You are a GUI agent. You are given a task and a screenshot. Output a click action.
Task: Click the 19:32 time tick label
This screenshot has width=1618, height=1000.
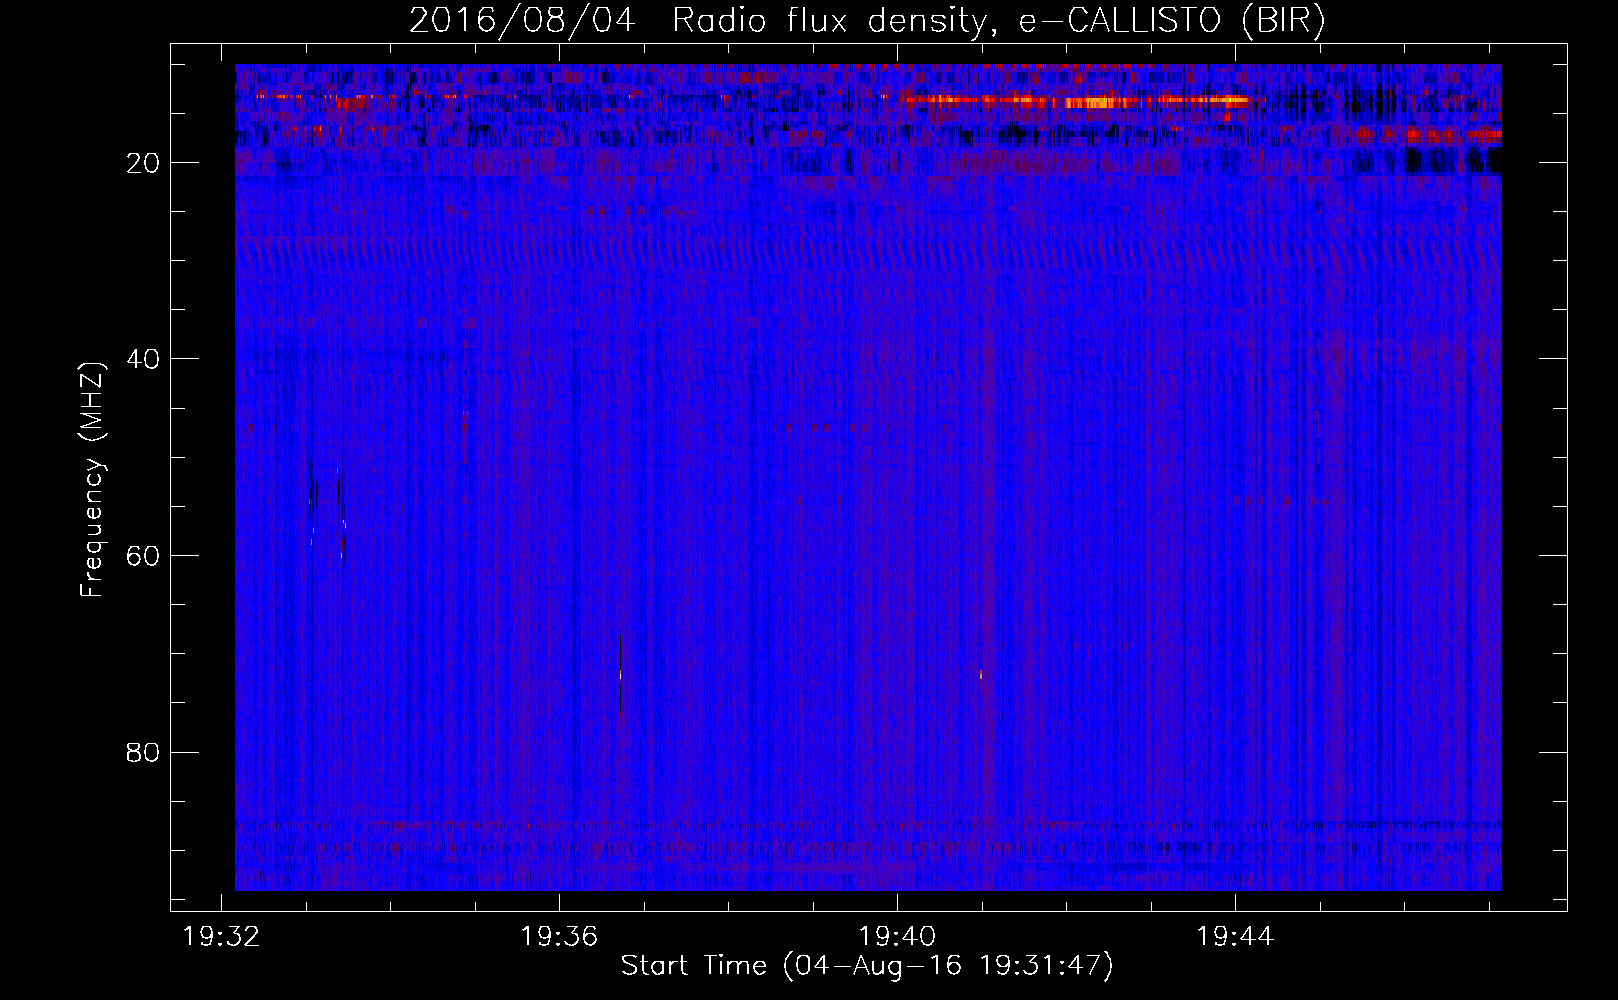221,936
